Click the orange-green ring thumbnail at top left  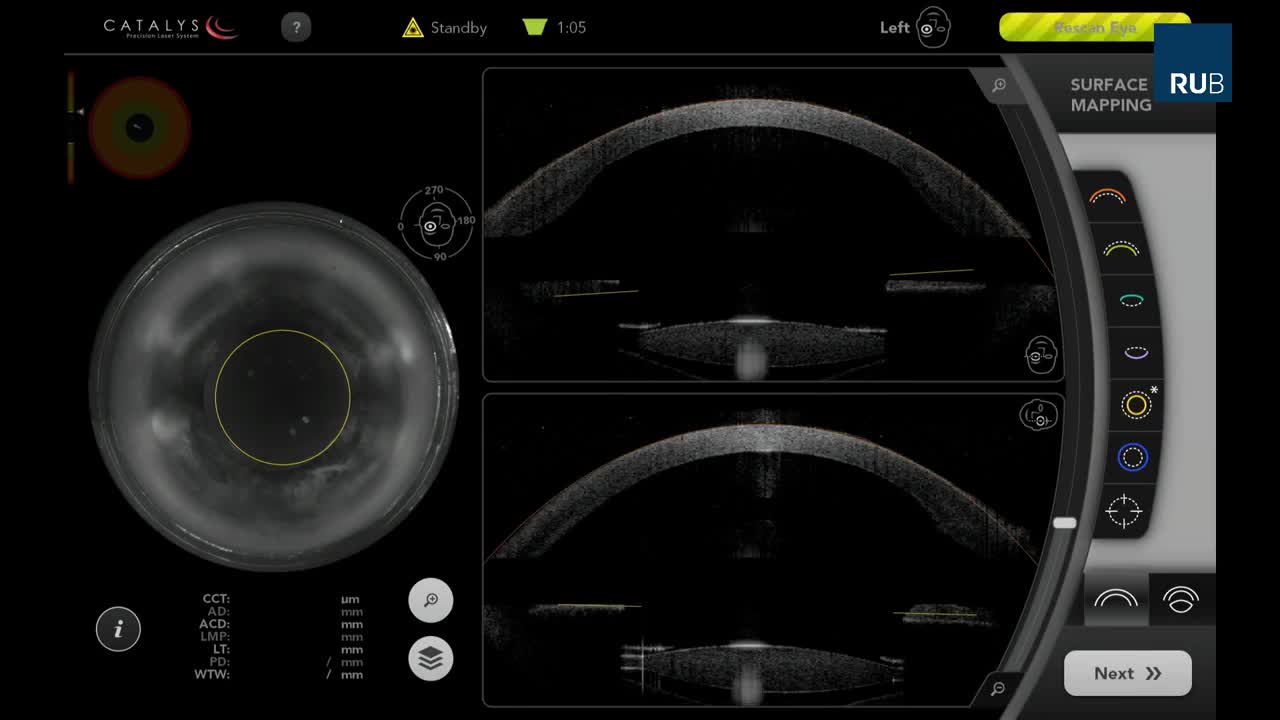pos(139,127)
